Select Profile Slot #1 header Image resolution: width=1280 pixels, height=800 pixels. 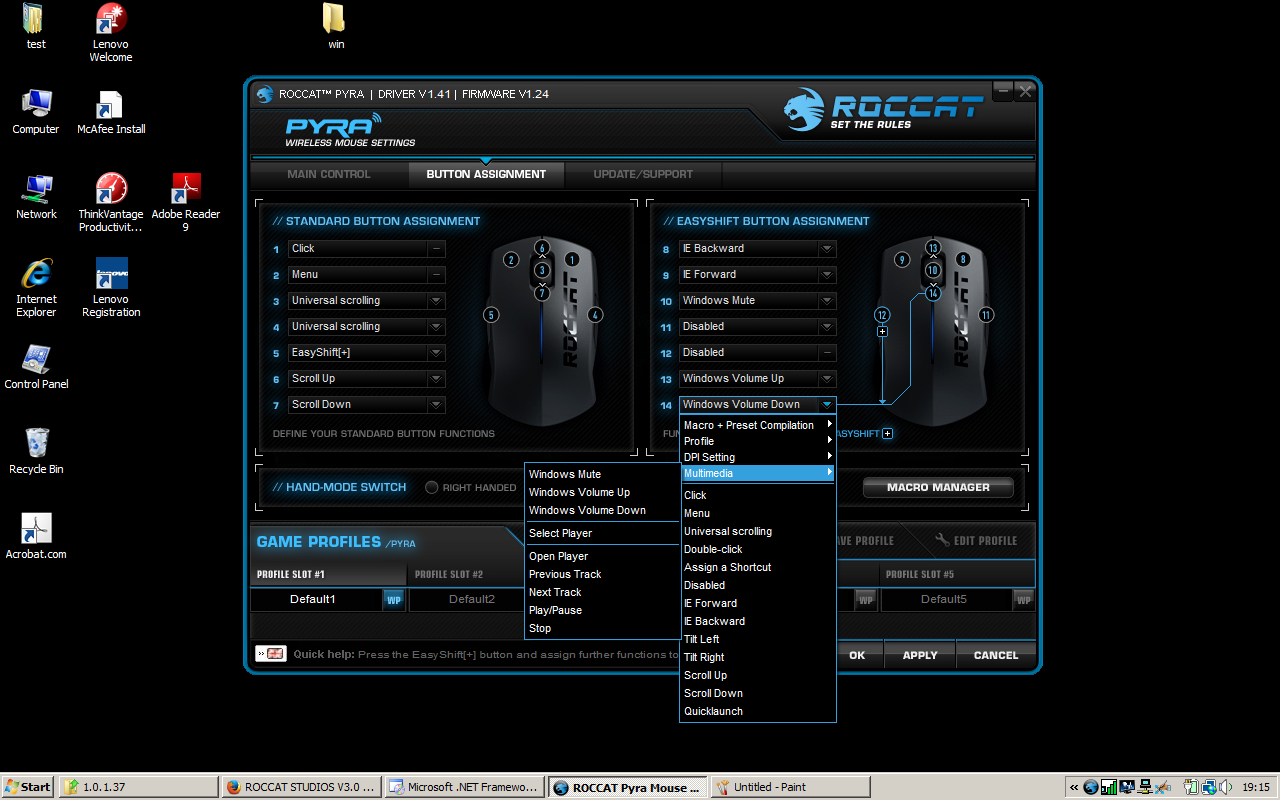(329, 574)
